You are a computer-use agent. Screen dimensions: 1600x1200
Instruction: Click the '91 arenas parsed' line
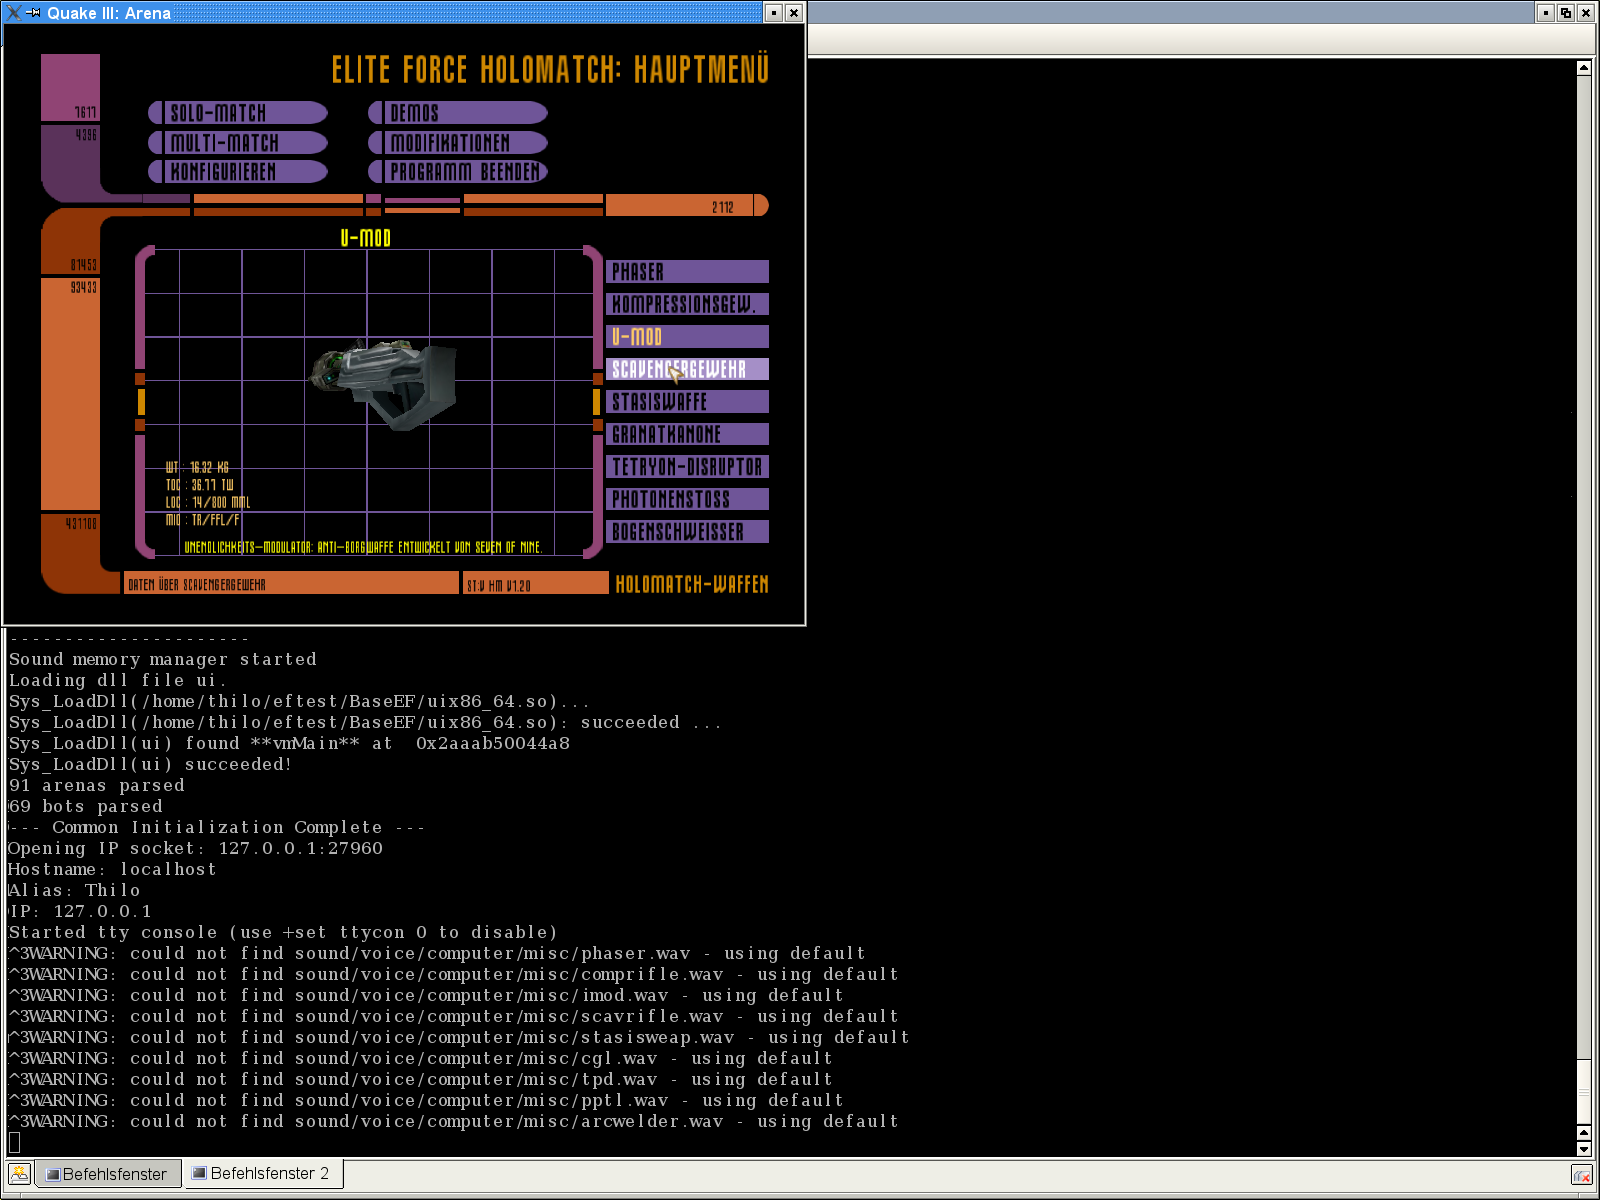coord(97,785)
